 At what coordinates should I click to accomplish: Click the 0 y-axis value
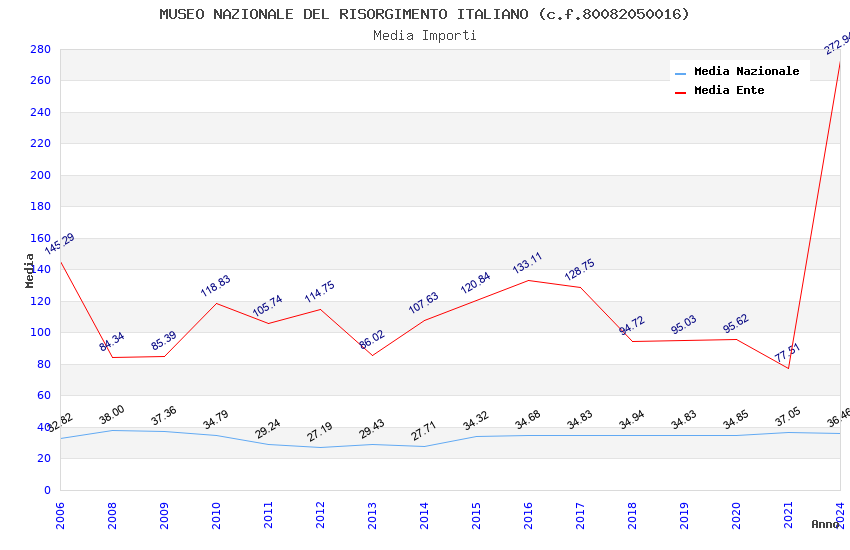coord(48,490)
